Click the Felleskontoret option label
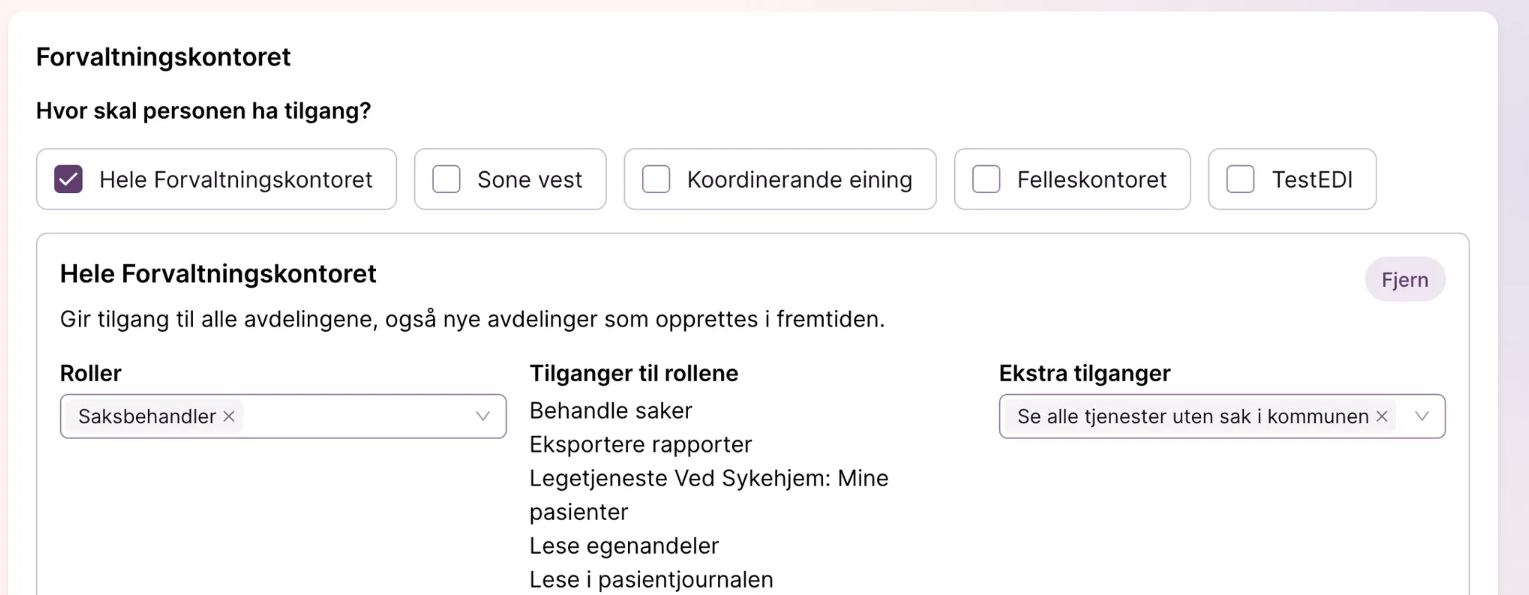1529x595 pixels. click(1092, 180)
